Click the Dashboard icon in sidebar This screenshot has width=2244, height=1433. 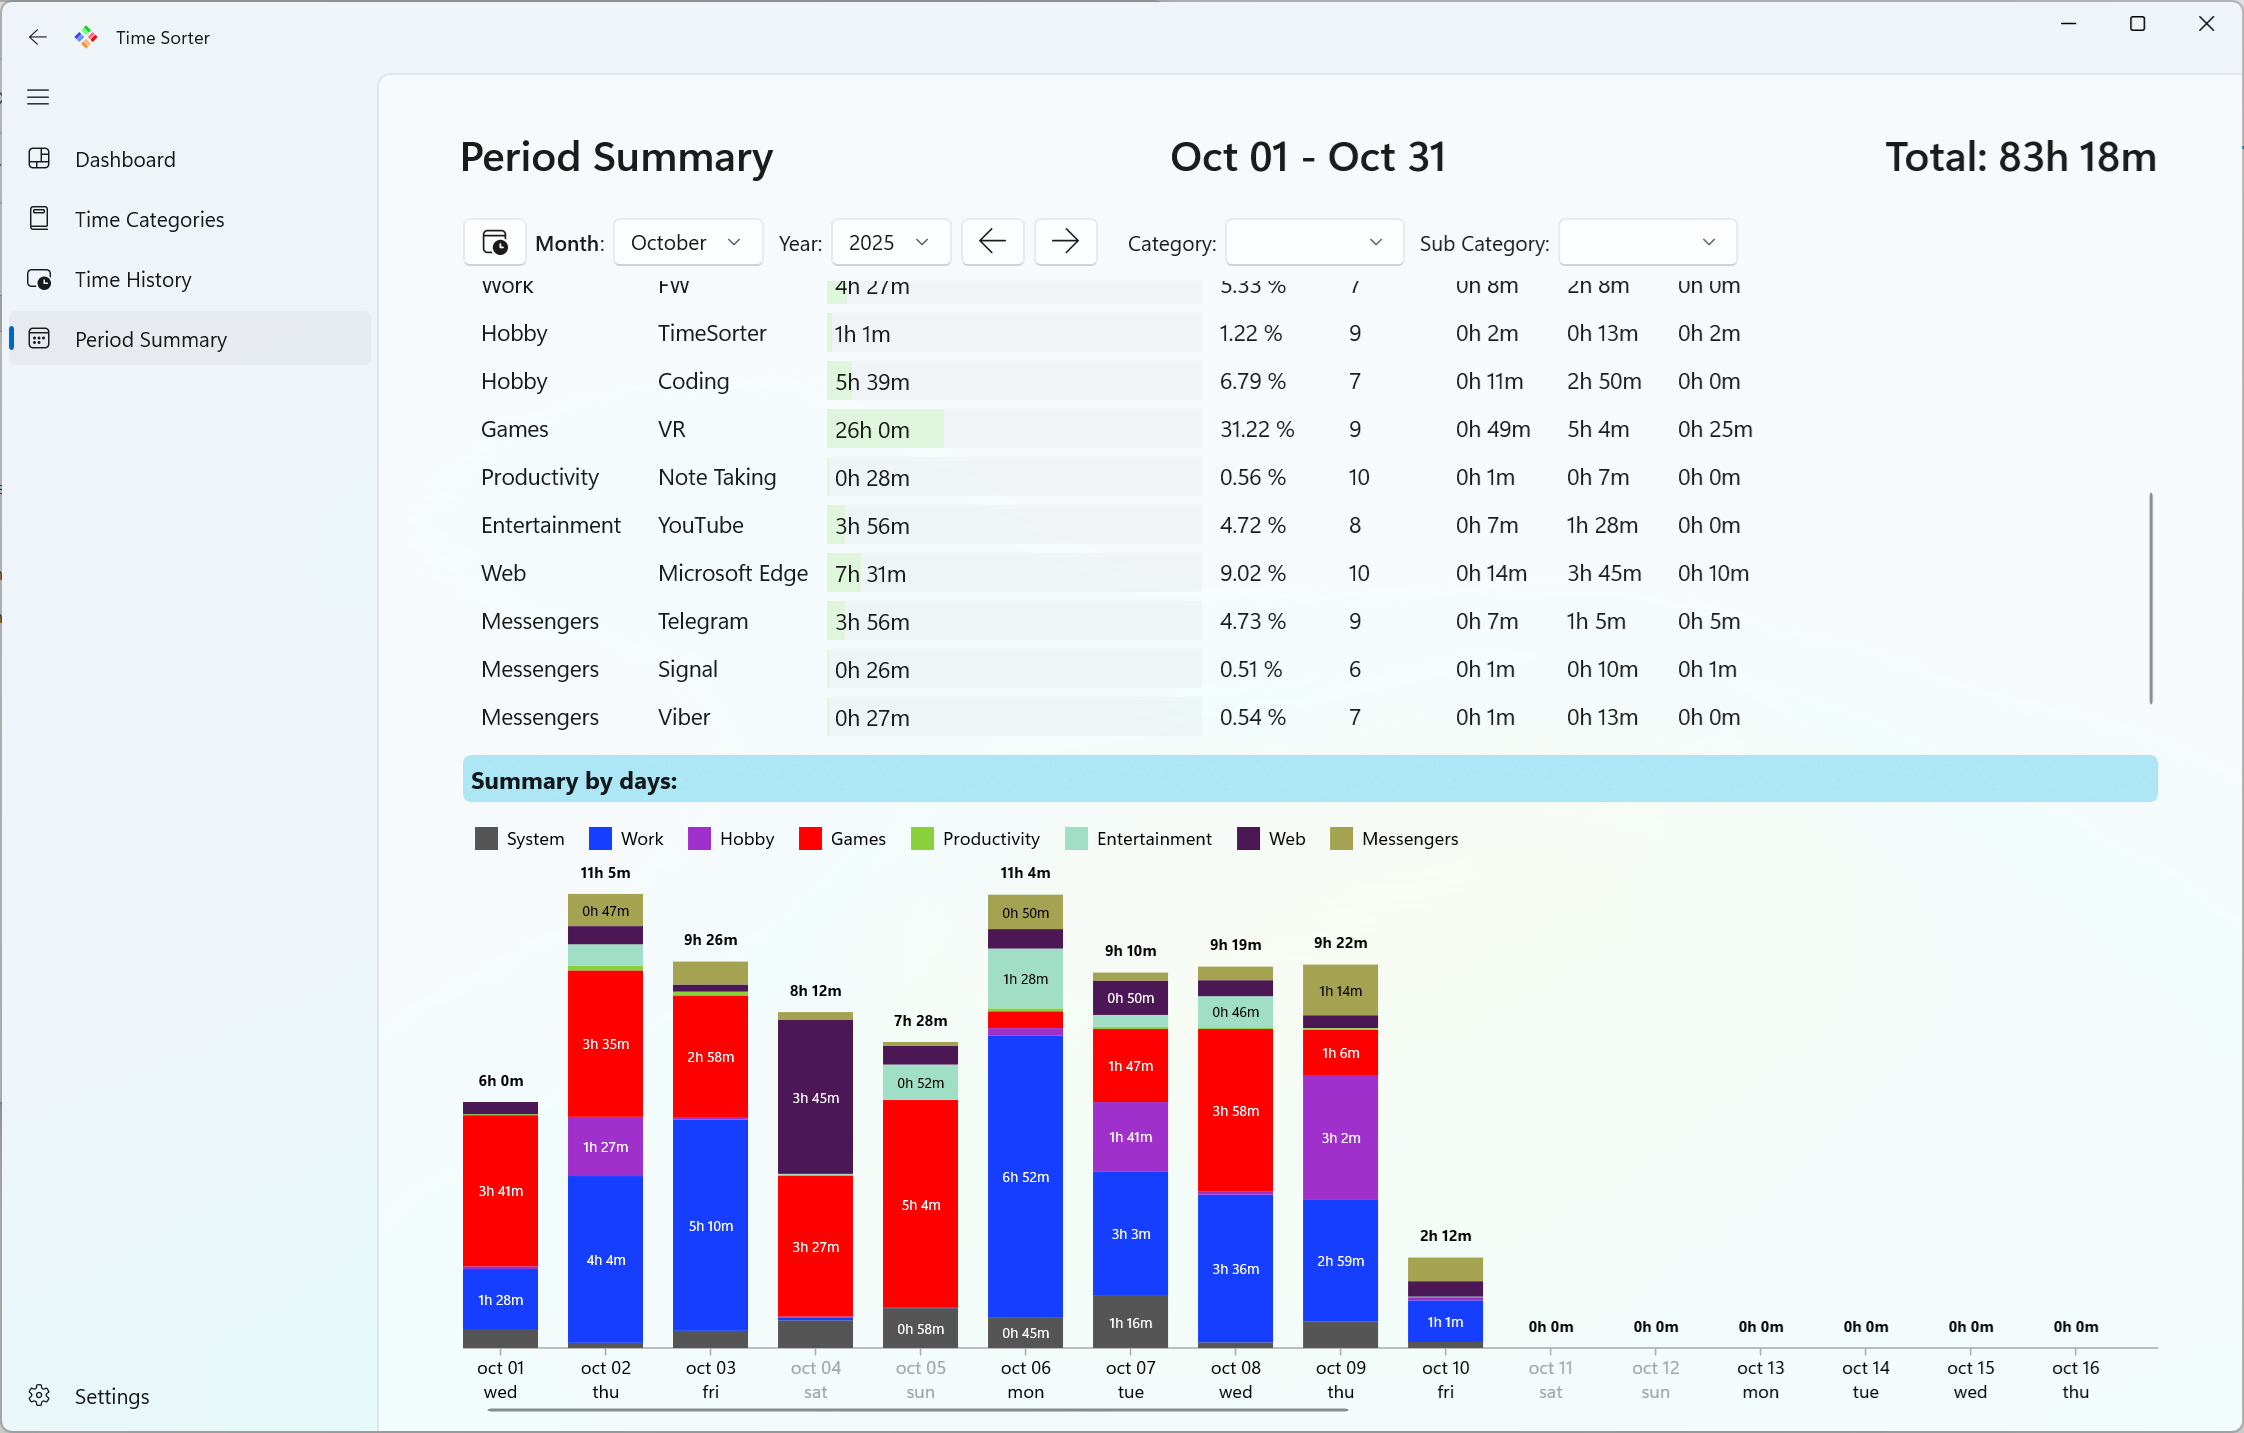click(39, 159)
